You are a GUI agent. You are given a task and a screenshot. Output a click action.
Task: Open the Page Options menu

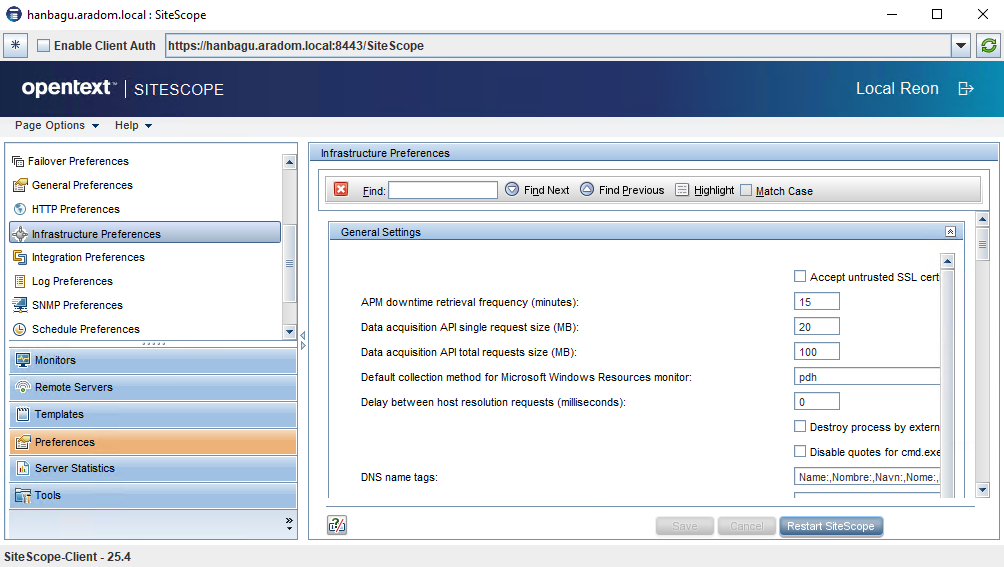tap(57, 125)
